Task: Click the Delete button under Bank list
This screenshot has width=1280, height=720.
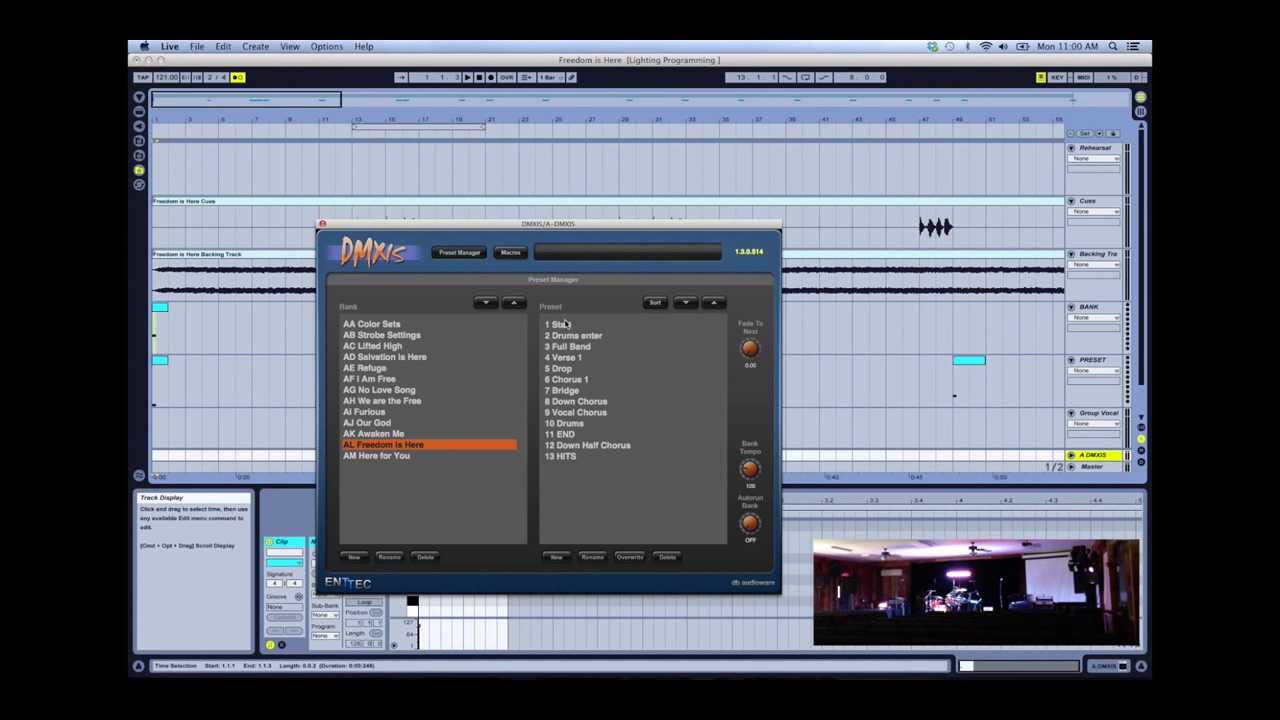Action: tap(425, 557)
